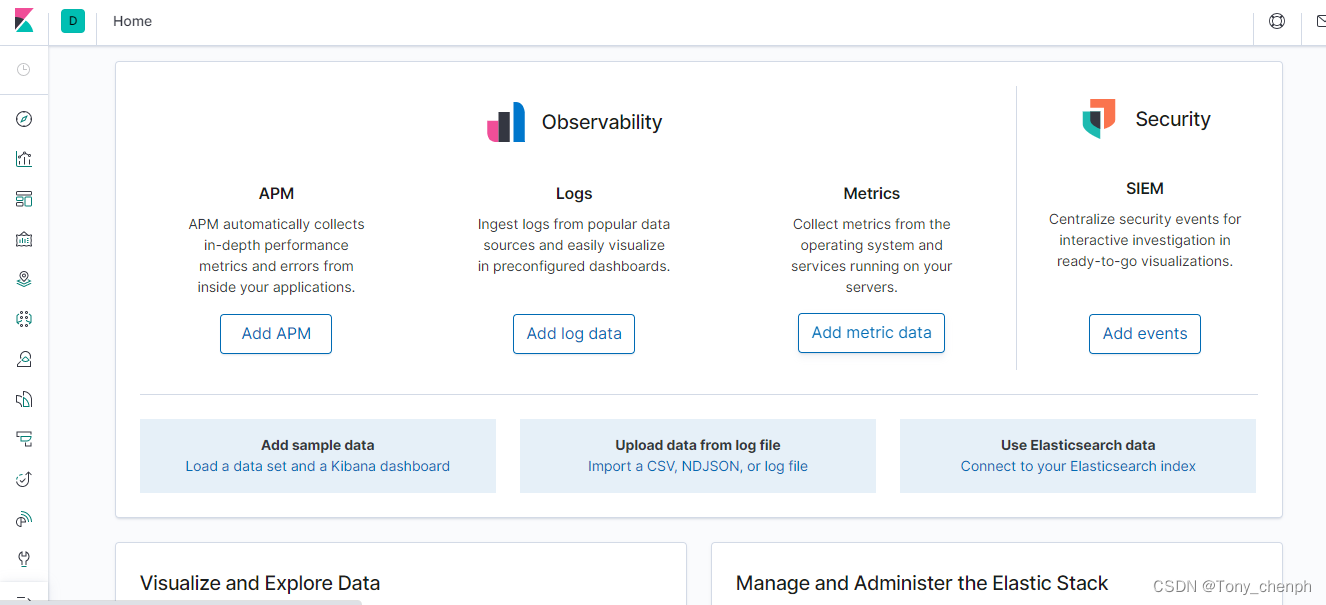Open Logs from the sidebar
Viewport: 1326px width, 605px height.
click(24, 399)
